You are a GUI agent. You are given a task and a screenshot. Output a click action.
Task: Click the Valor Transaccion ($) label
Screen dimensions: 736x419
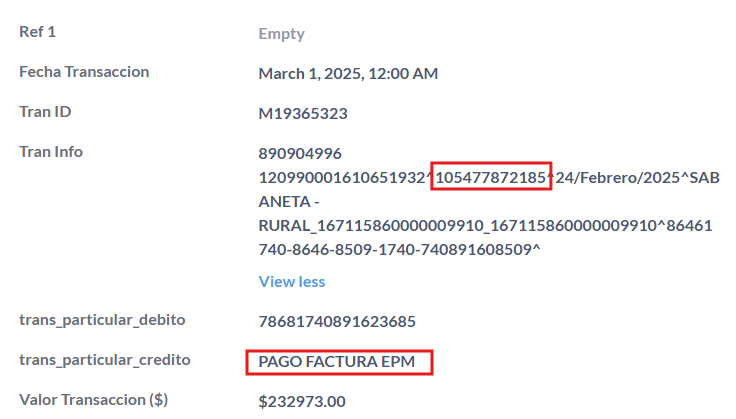click(93, 400)
